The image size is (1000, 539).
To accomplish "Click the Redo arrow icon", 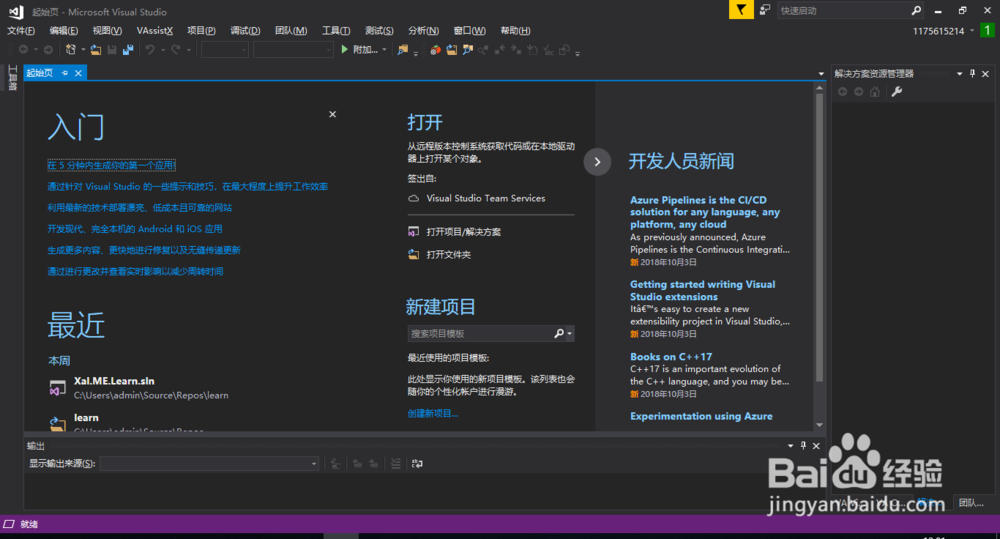I will [x=175, y=50].
